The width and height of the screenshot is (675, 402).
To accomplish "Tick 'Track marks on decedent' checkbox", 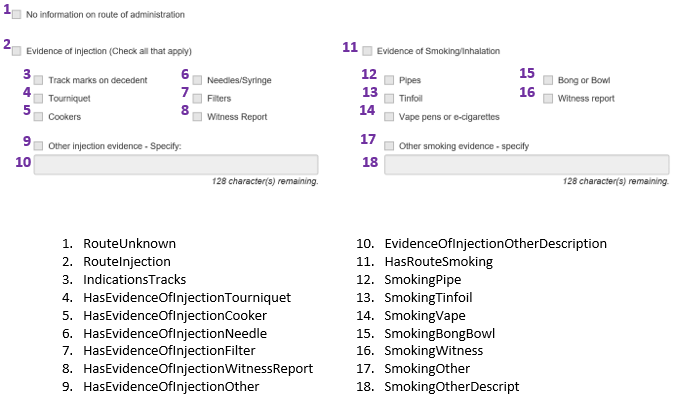I will tap(38, 80).
